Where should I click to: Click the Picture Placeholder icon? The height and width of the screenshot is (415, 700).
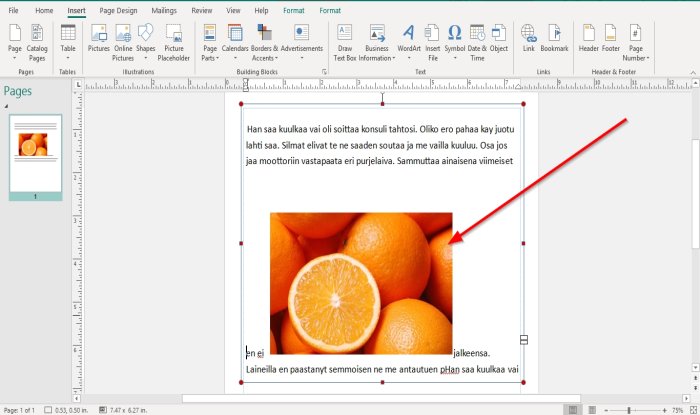point(174,42)
